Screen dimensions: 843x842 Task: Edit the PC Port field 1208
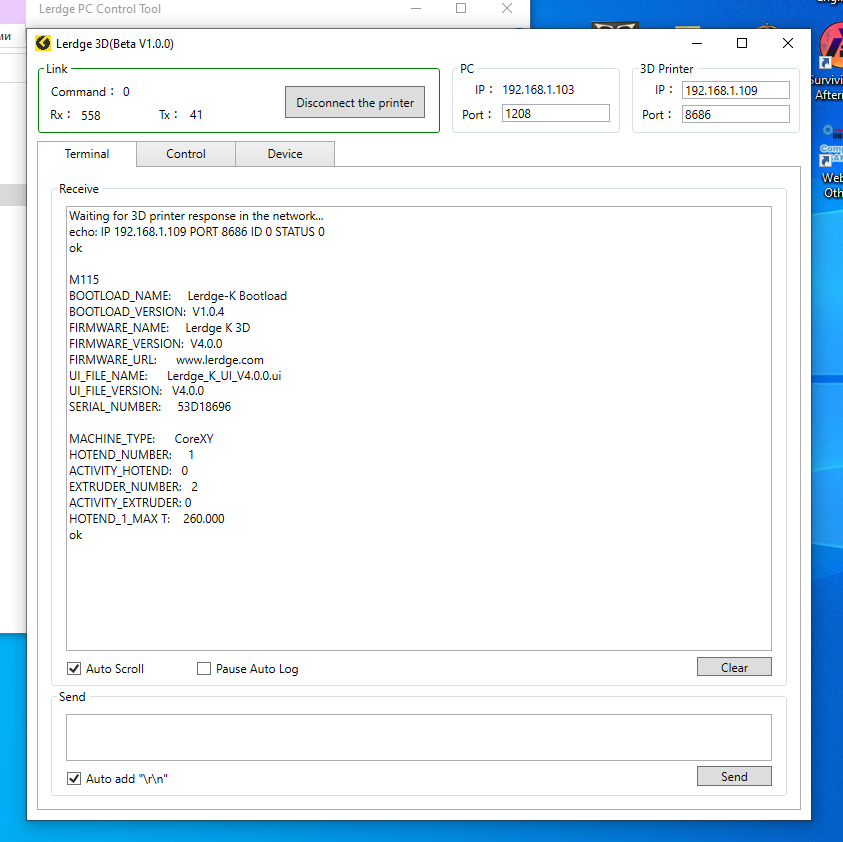pyautogui.click(x=555, y=113)
